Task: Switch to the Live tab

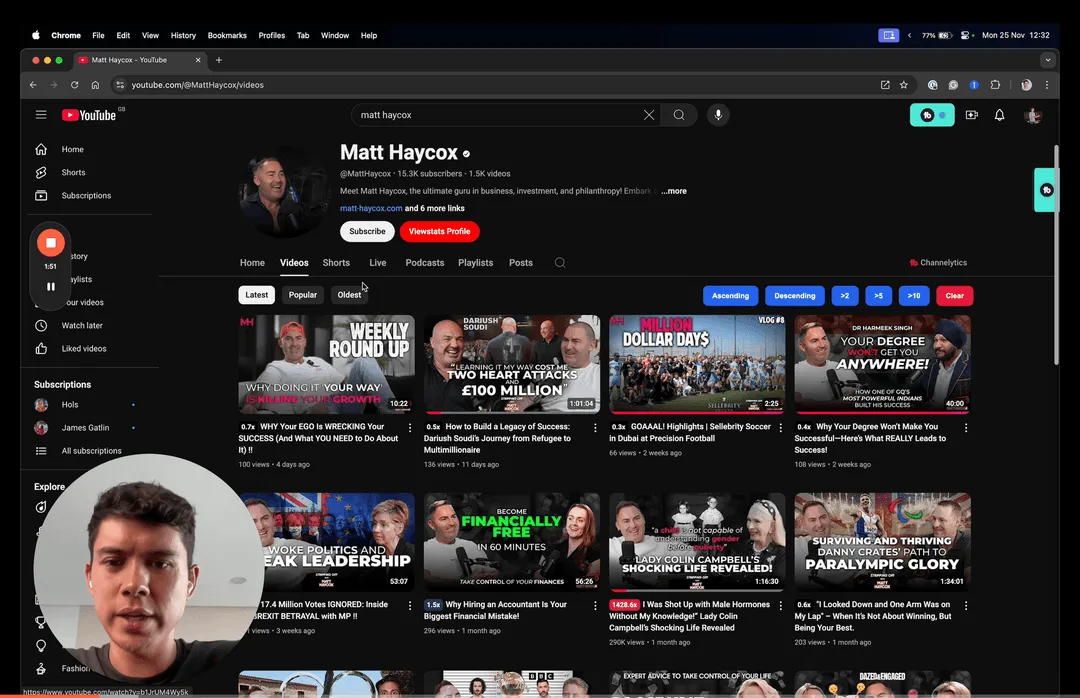Action: (x=377, y=263)
